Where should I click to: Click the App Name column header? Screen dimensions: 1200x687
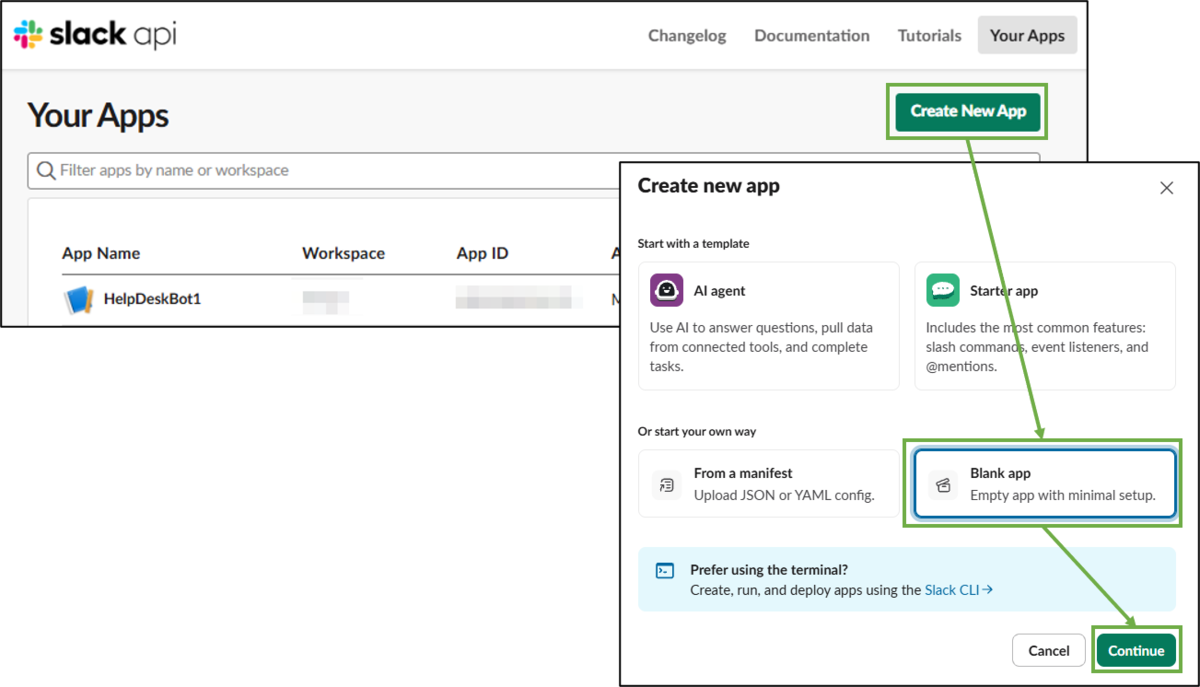pyautogui.click(x=101, y=253)
